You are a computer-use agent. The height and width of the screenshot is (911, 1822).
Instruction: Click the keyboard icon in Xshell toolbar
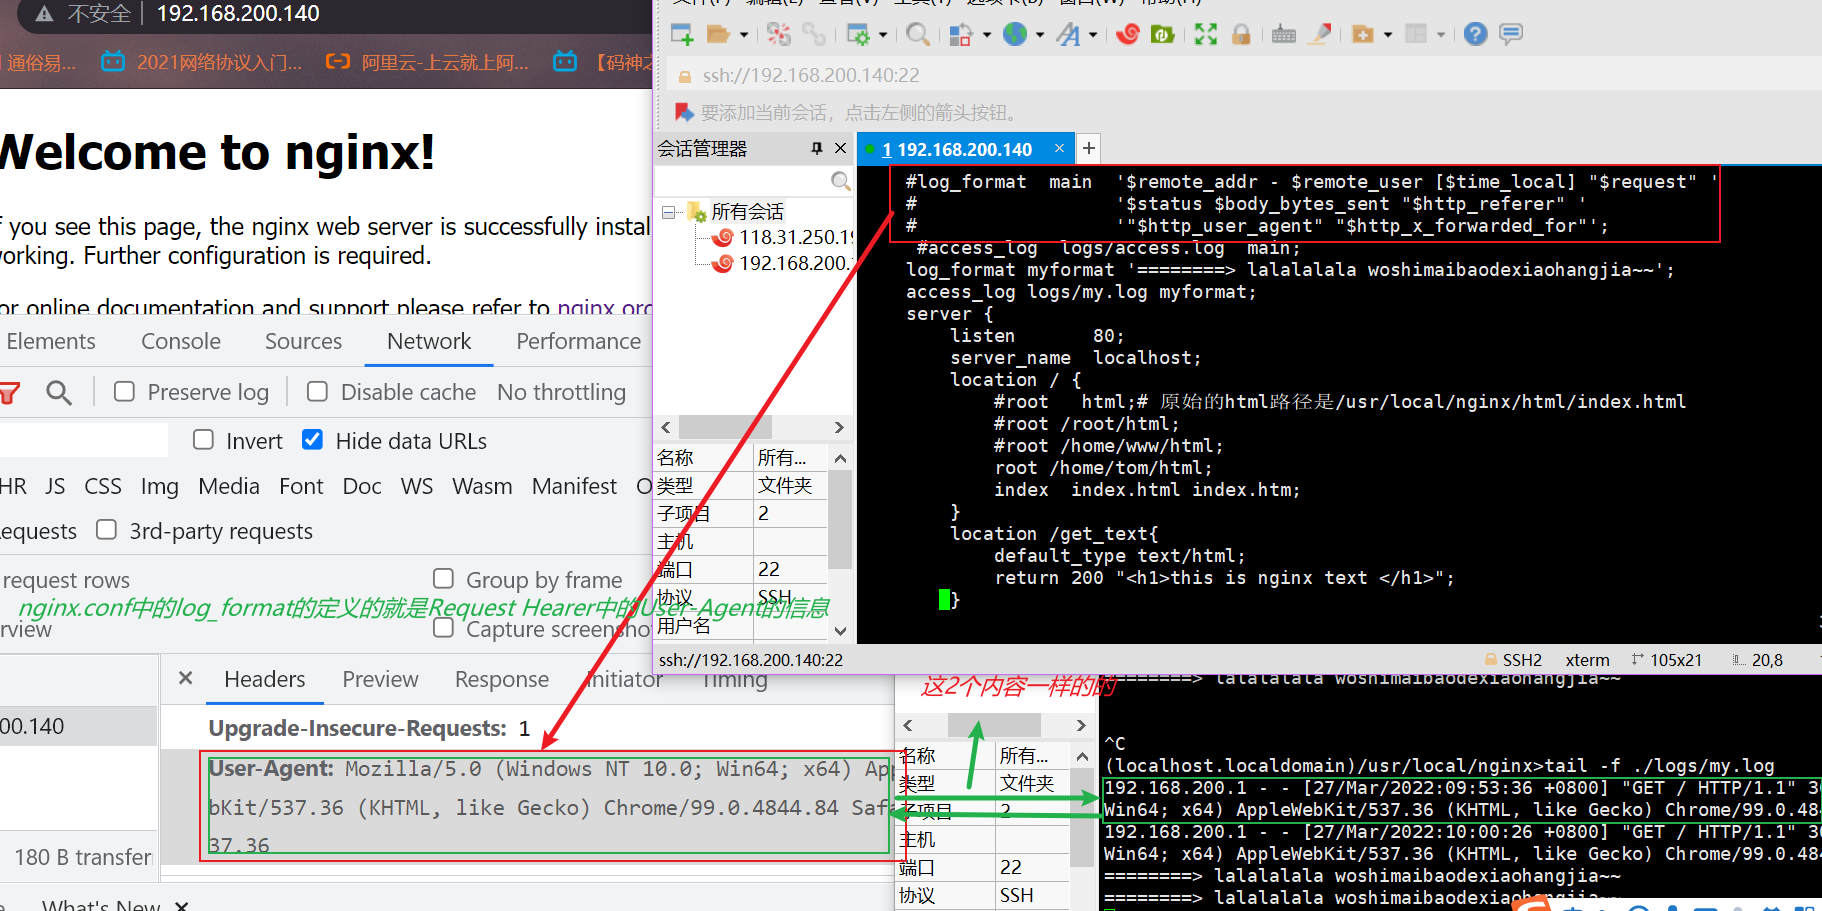coord(1284,35)
